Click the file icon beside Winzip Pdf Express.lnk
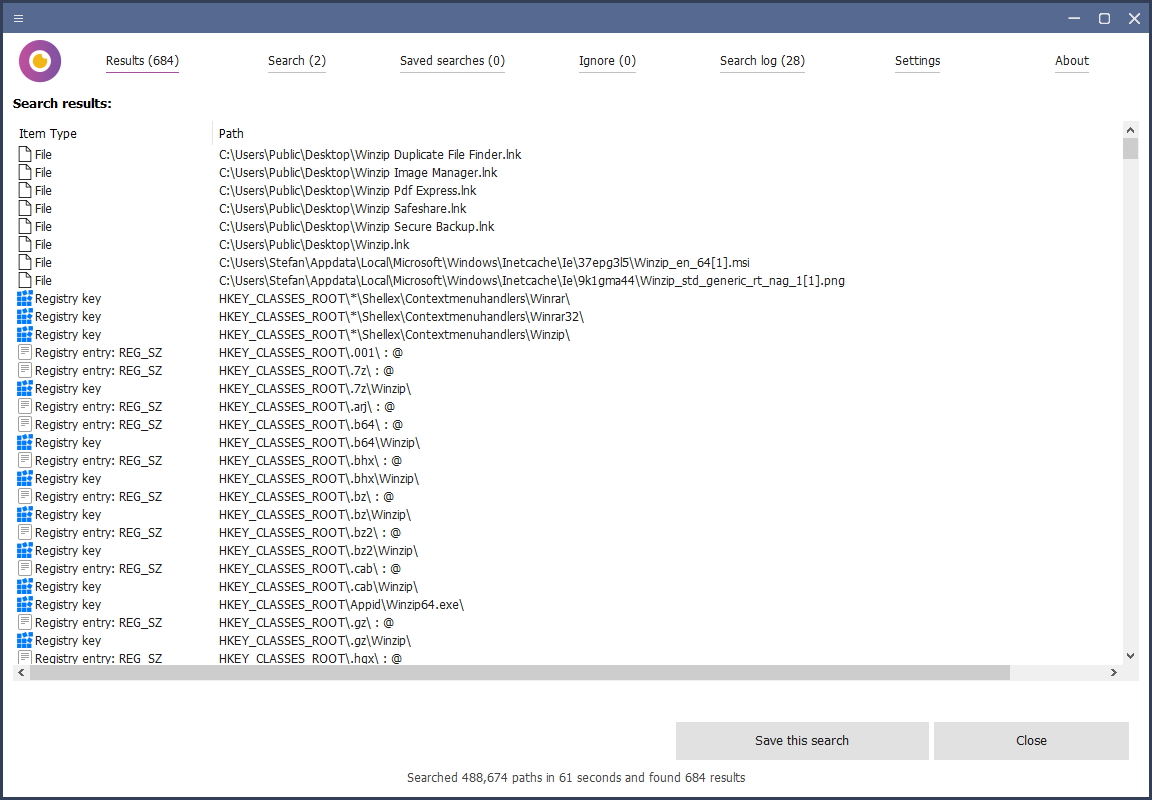The width and height of the screenshot is (1152, 800). [x=25, y=190]
